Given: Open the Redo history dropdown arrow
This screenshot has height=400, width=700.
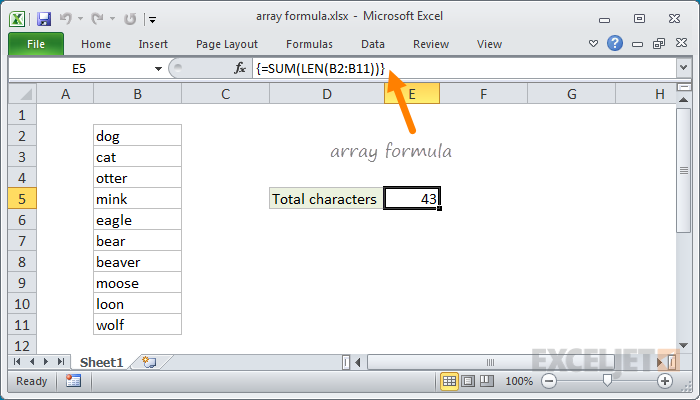Looking at the screenshot, I should [112, 19].
